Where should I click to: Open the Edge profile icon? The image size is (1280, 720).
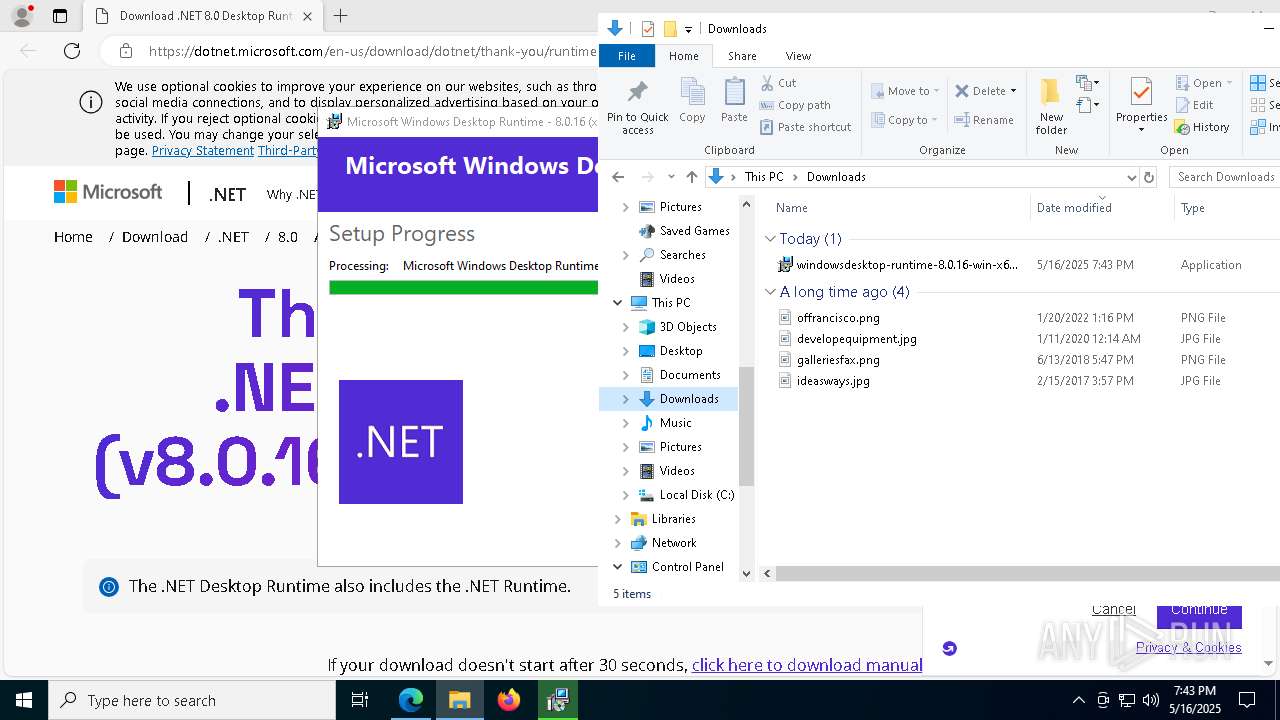pyautogui.click(x=21, y=16)
